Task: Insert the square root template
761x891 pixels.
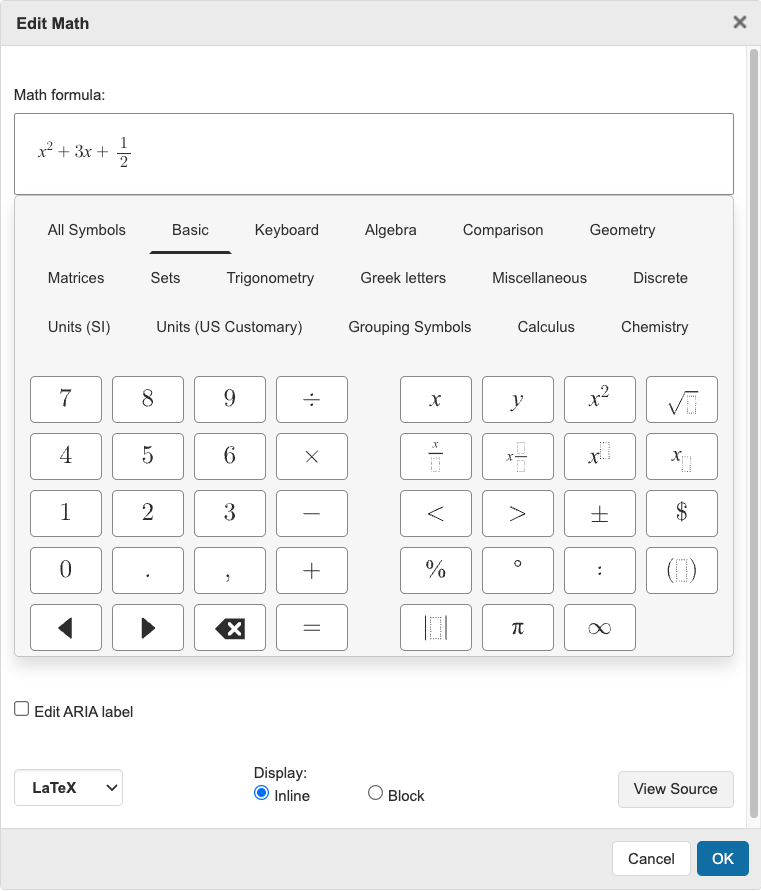Action: (682, 399)
